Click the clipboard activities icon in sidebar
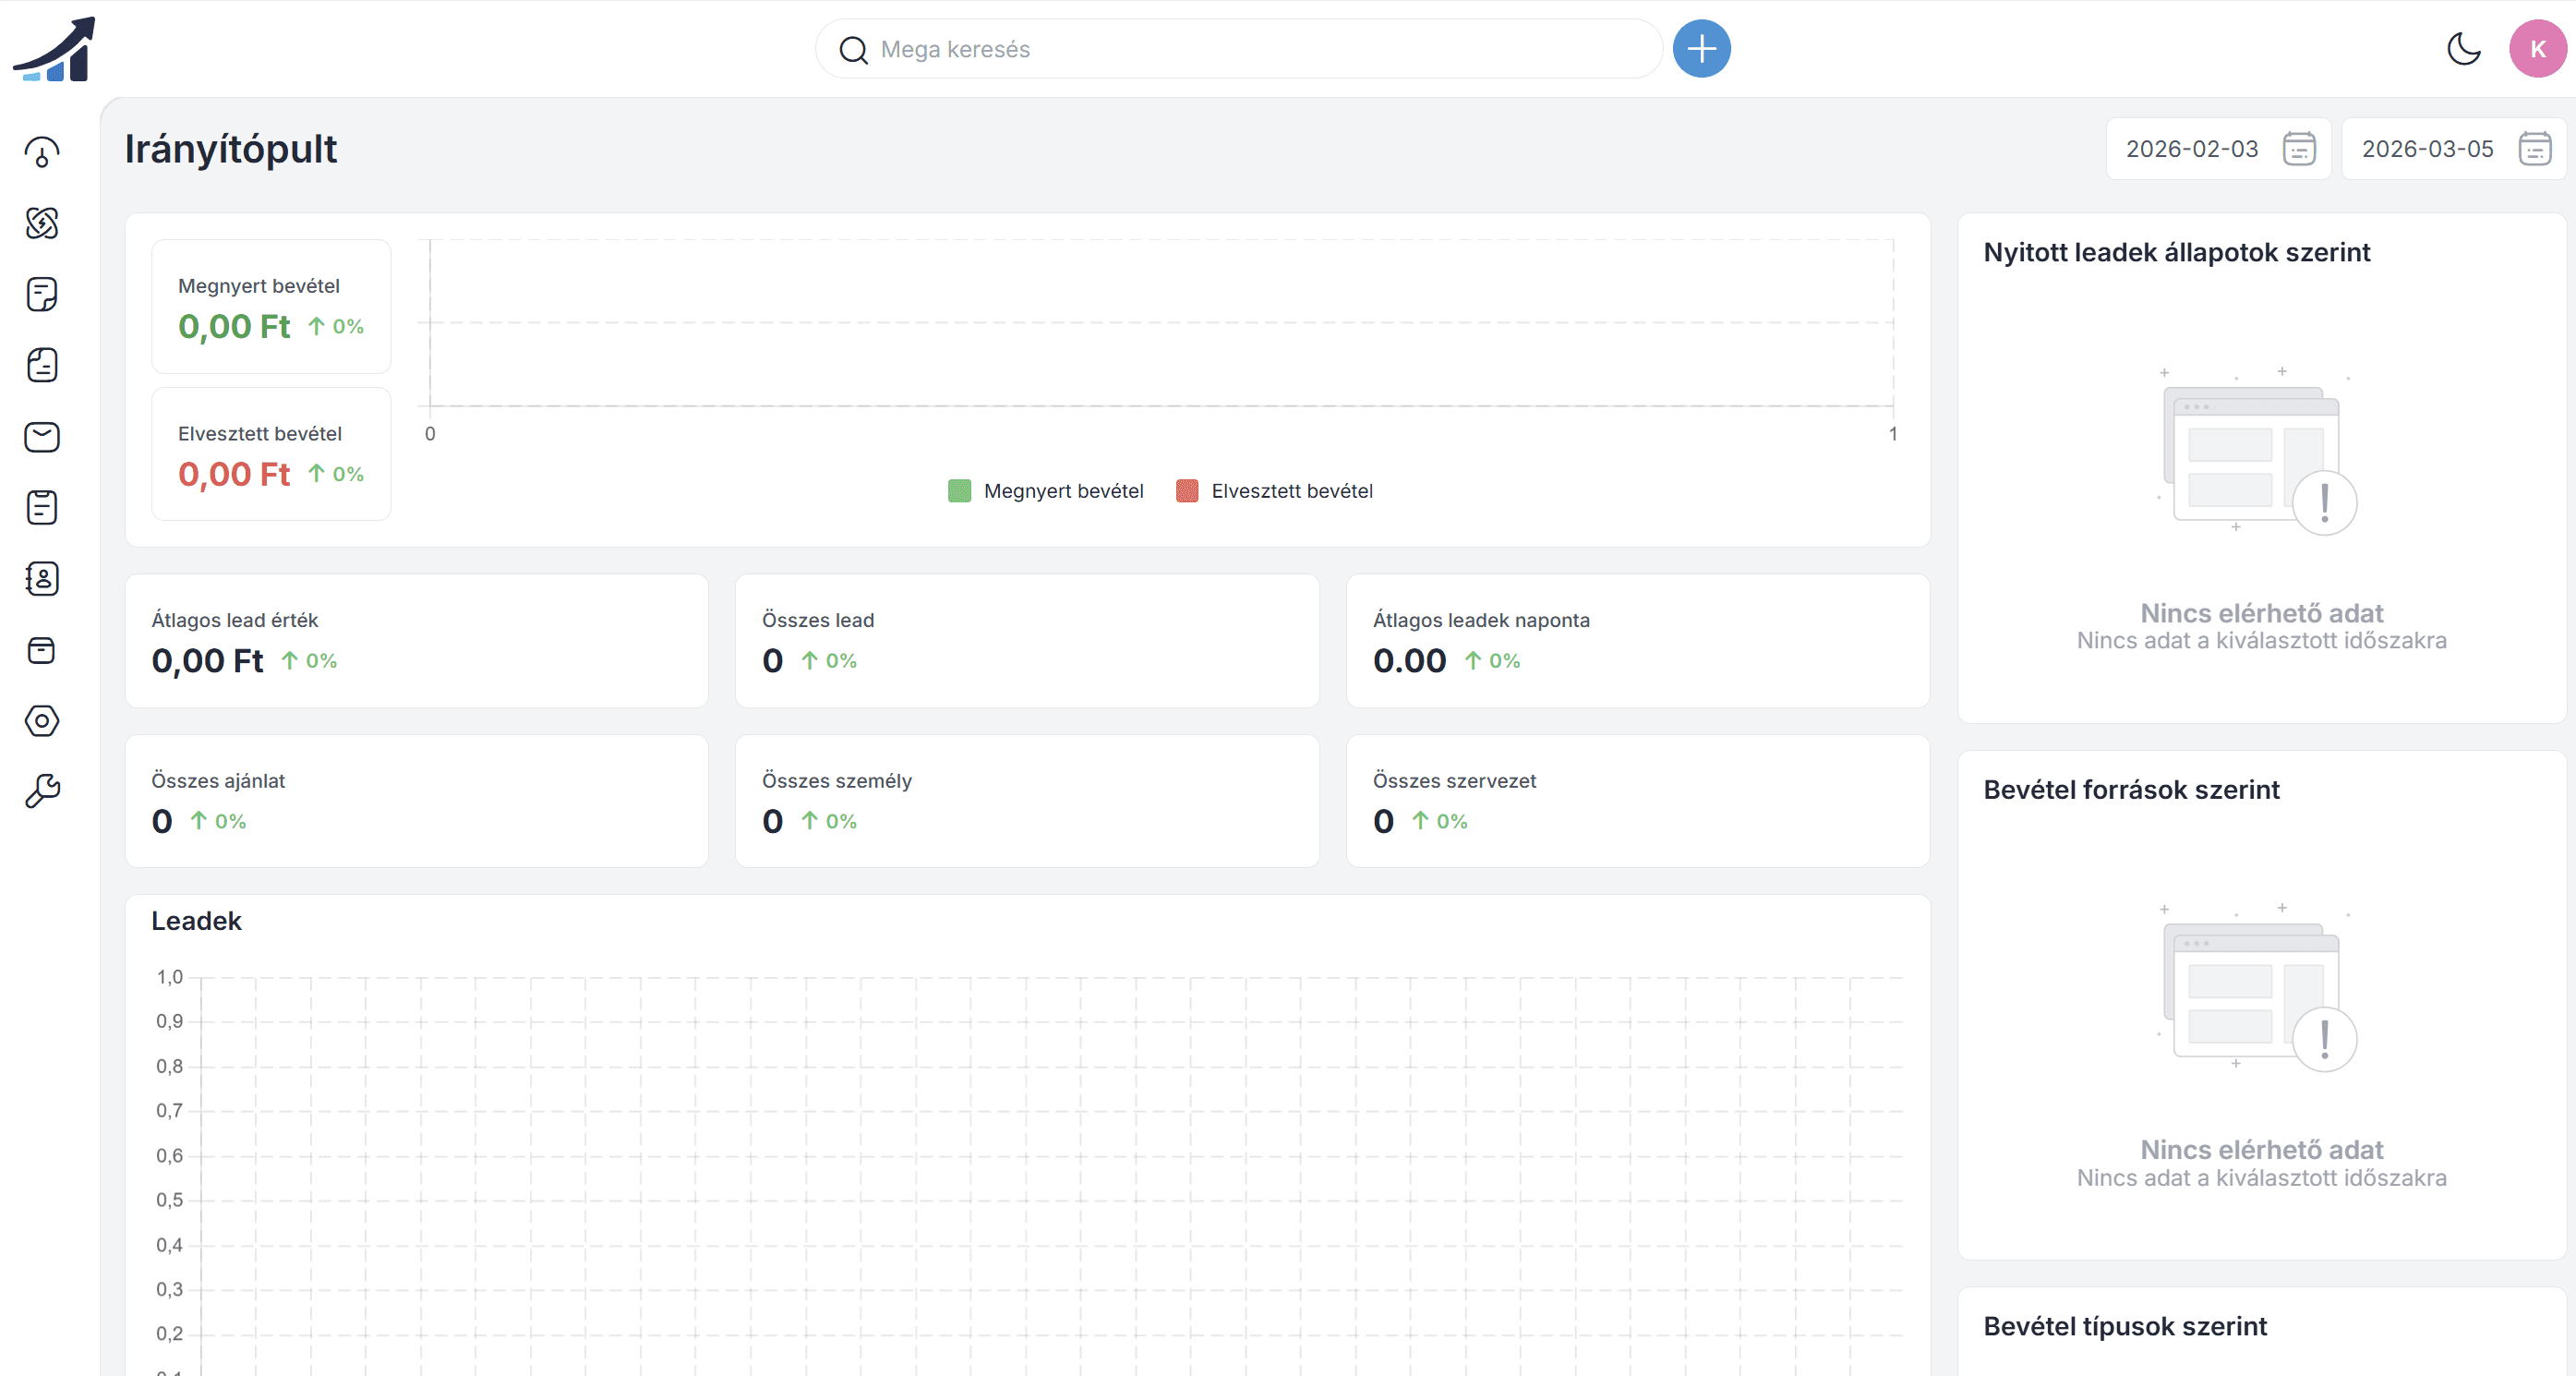2576x1376 pixels. coord(42,508)
